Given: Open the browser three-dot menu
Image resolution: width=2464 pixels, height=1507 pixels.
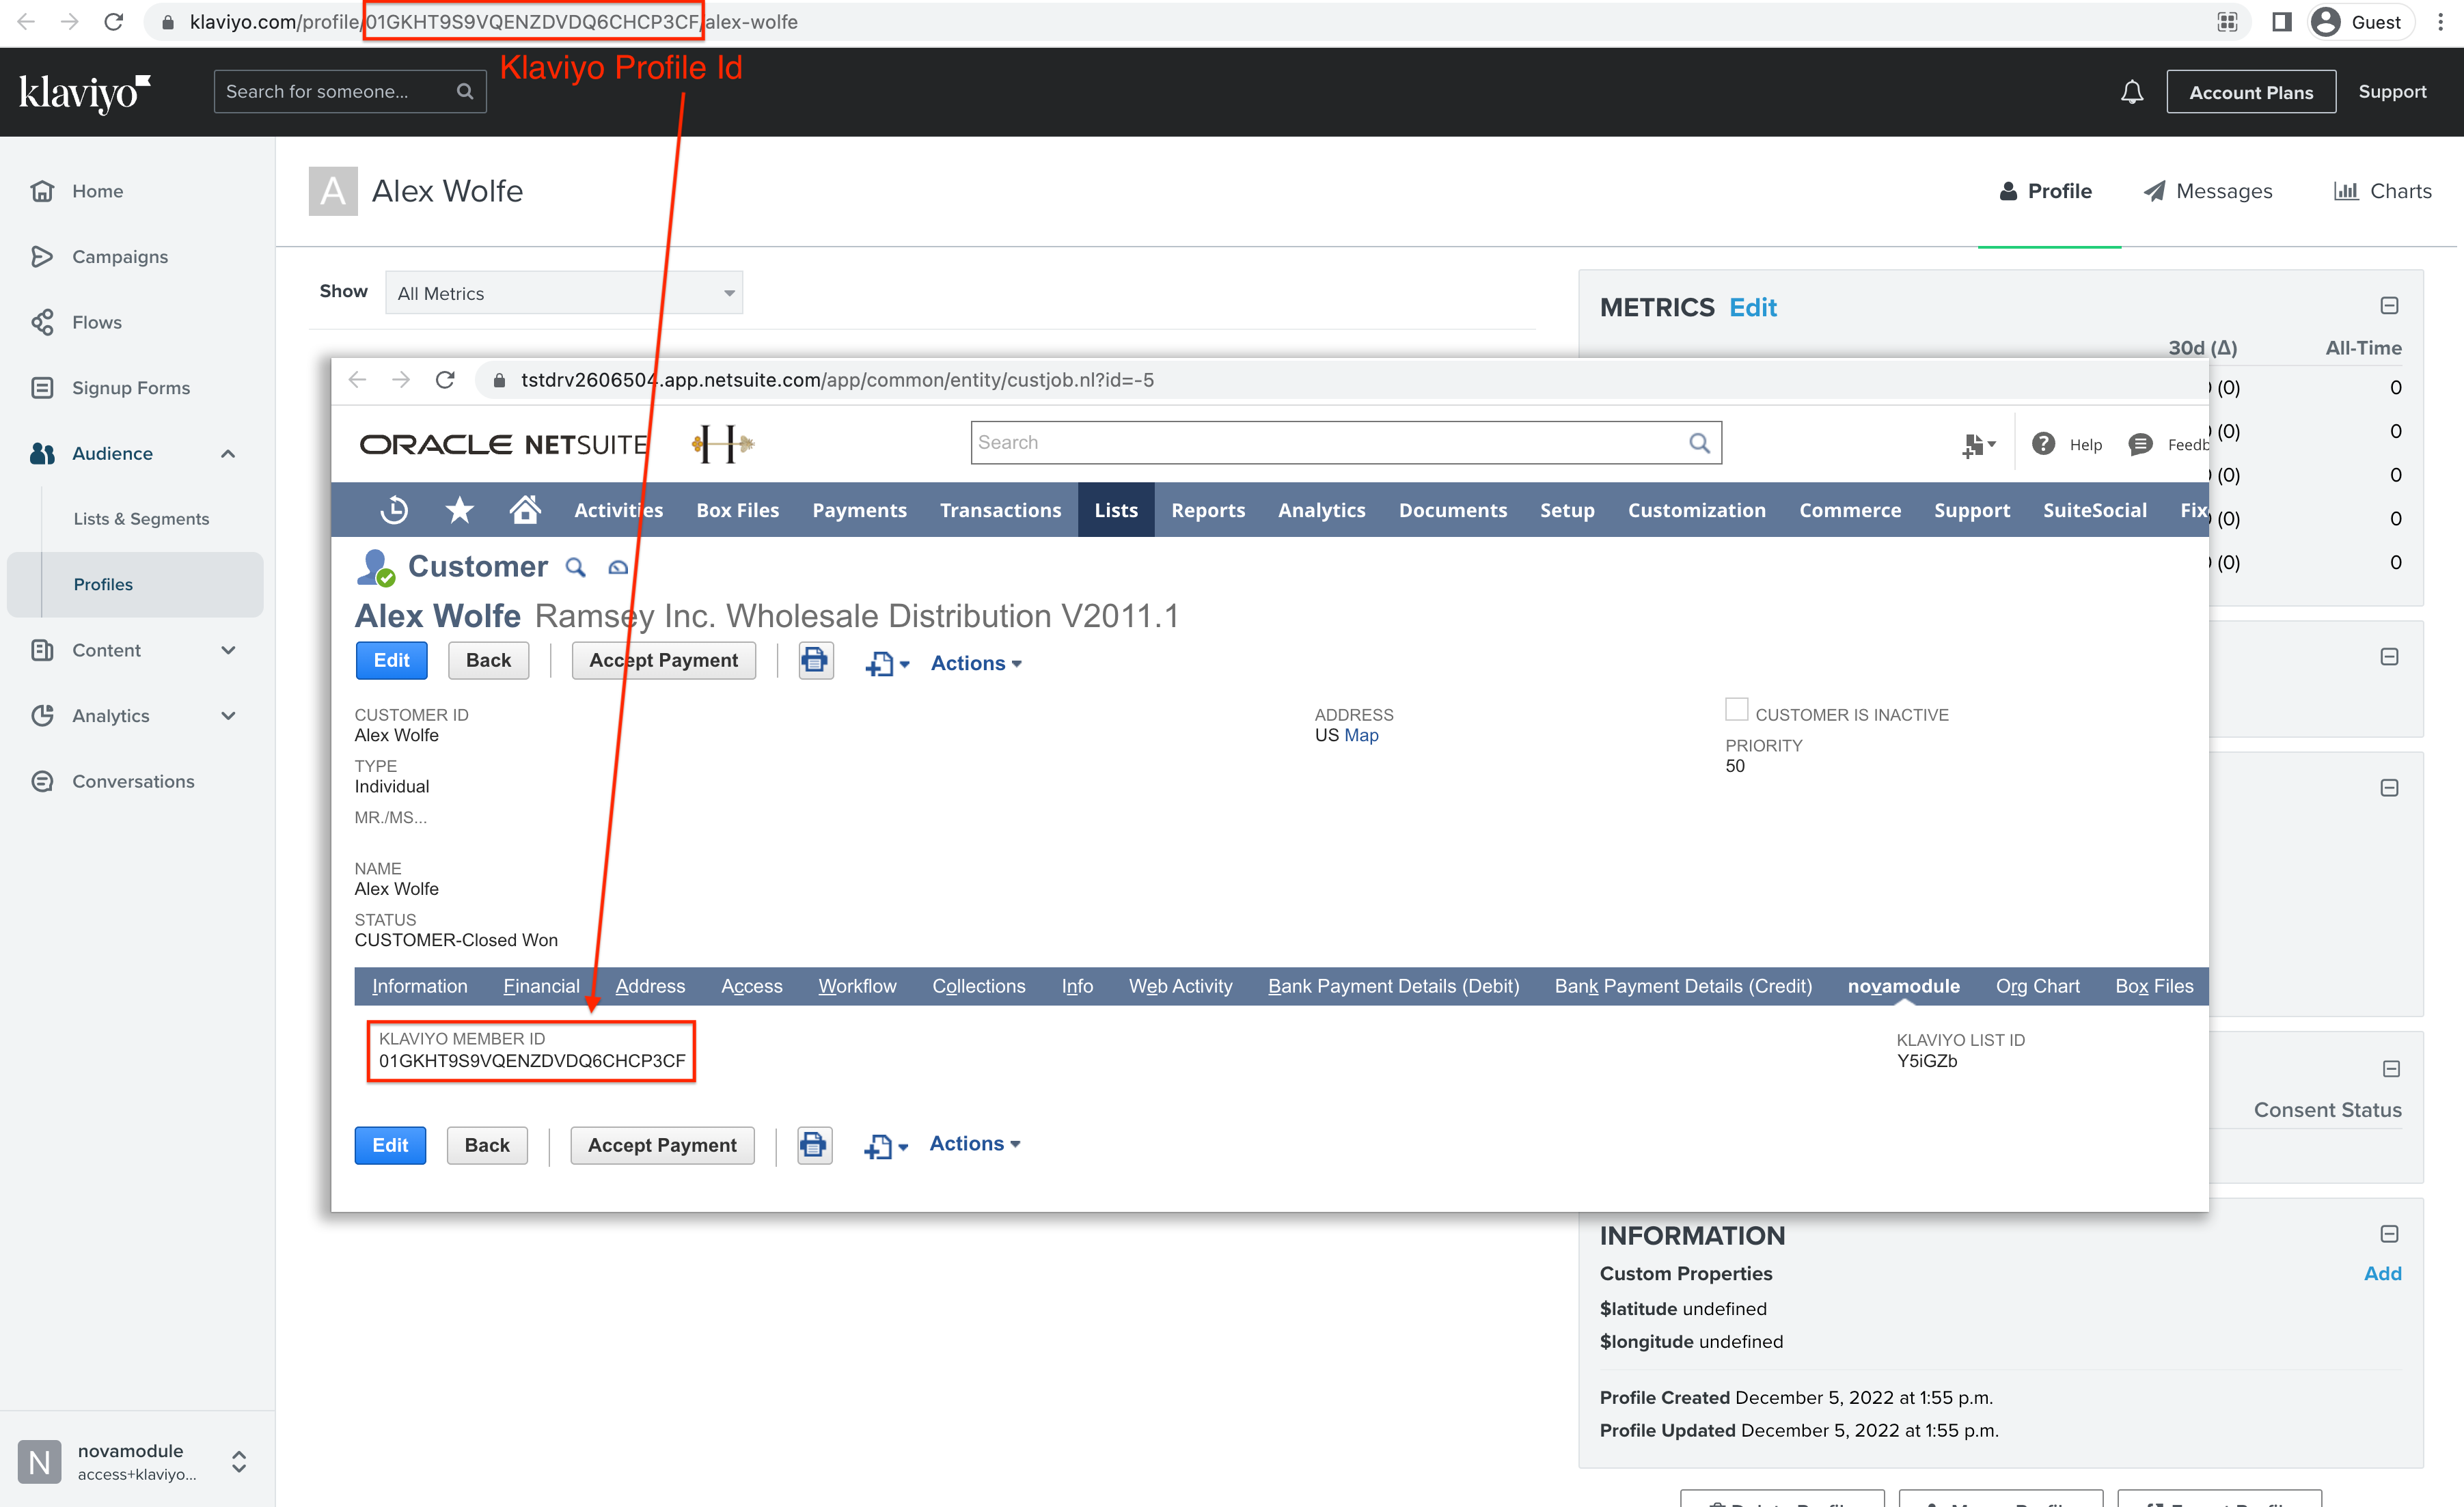Looking at the screenshot, I should point(2441,22).
